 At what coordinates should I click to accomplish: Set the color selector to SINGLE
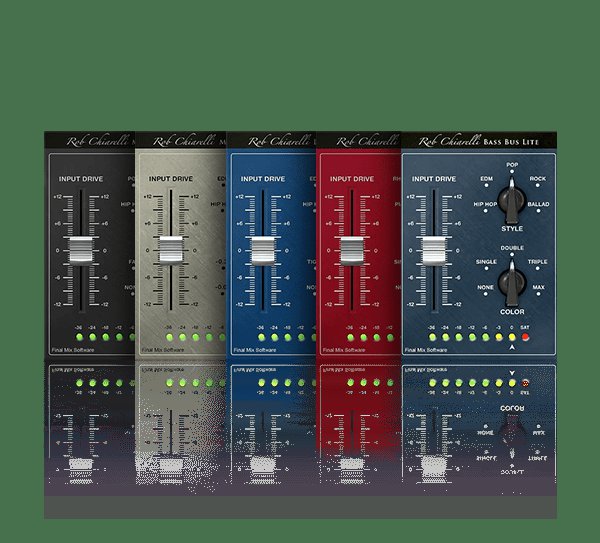coord(486,264)
